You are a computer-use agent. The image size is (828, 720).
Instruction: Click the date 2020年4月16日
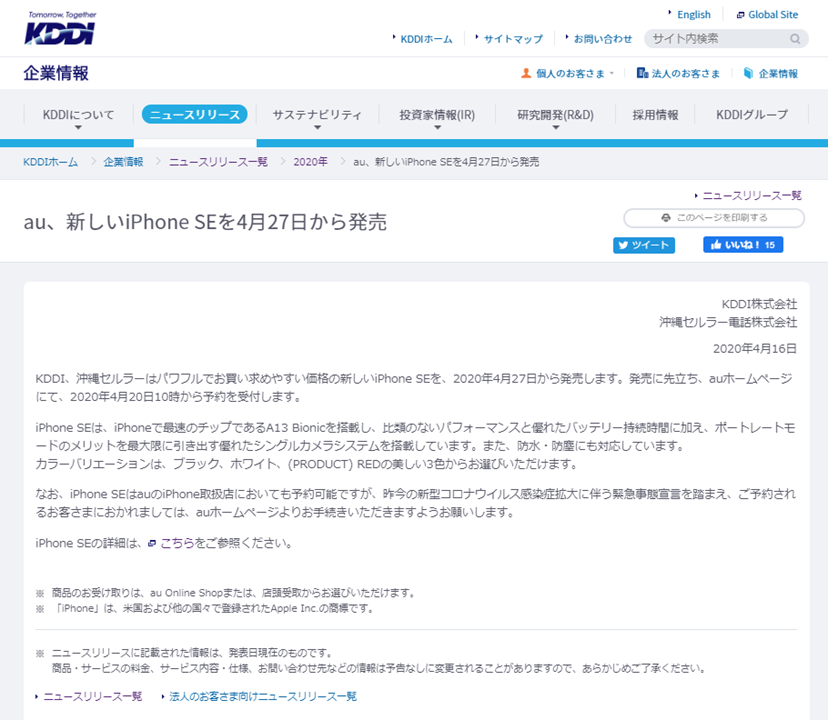tap(755, 349)
